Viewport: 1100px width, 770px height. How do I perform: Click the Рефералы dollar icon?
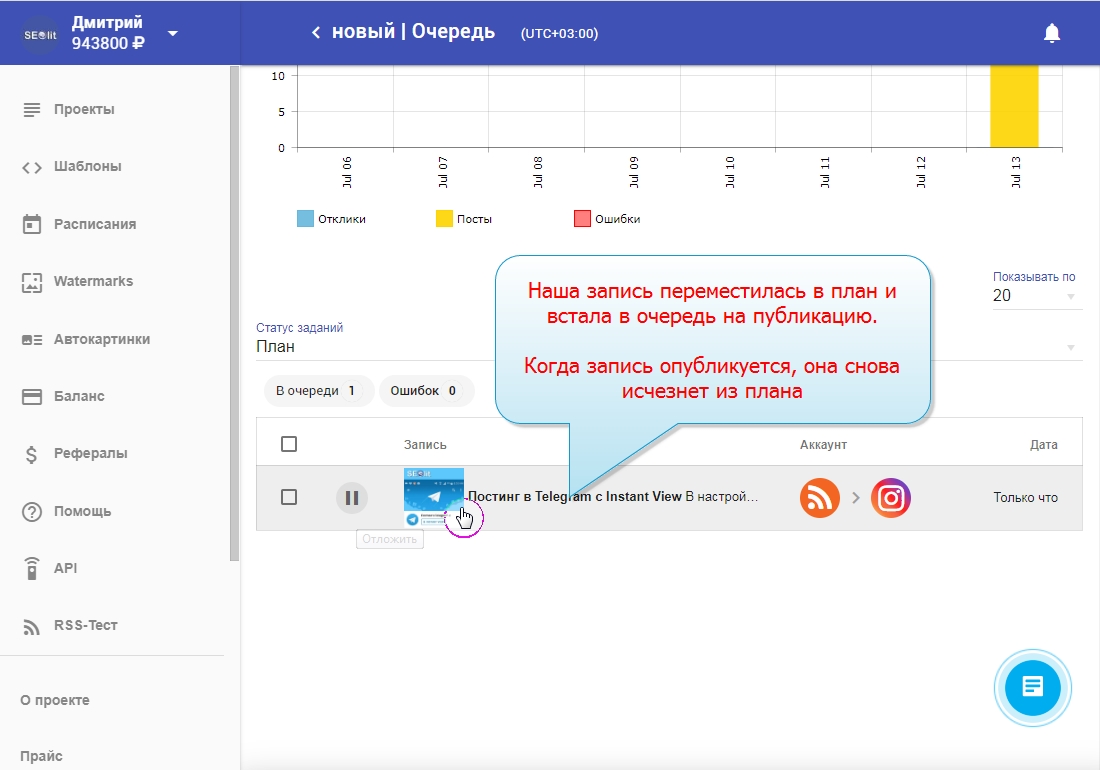[32, 454]
